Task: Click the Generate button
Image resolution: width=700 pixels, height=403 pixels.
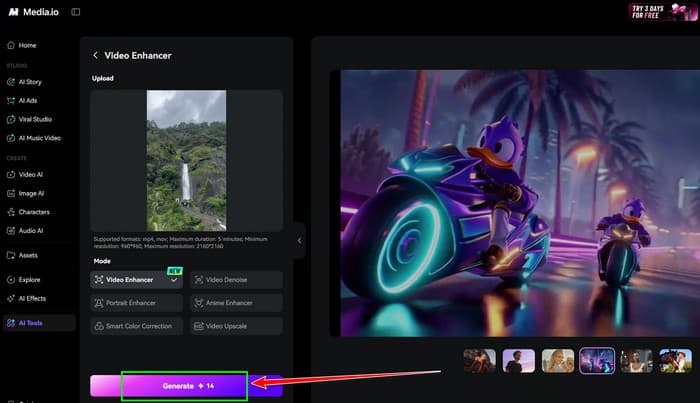Action: (187, 386)
